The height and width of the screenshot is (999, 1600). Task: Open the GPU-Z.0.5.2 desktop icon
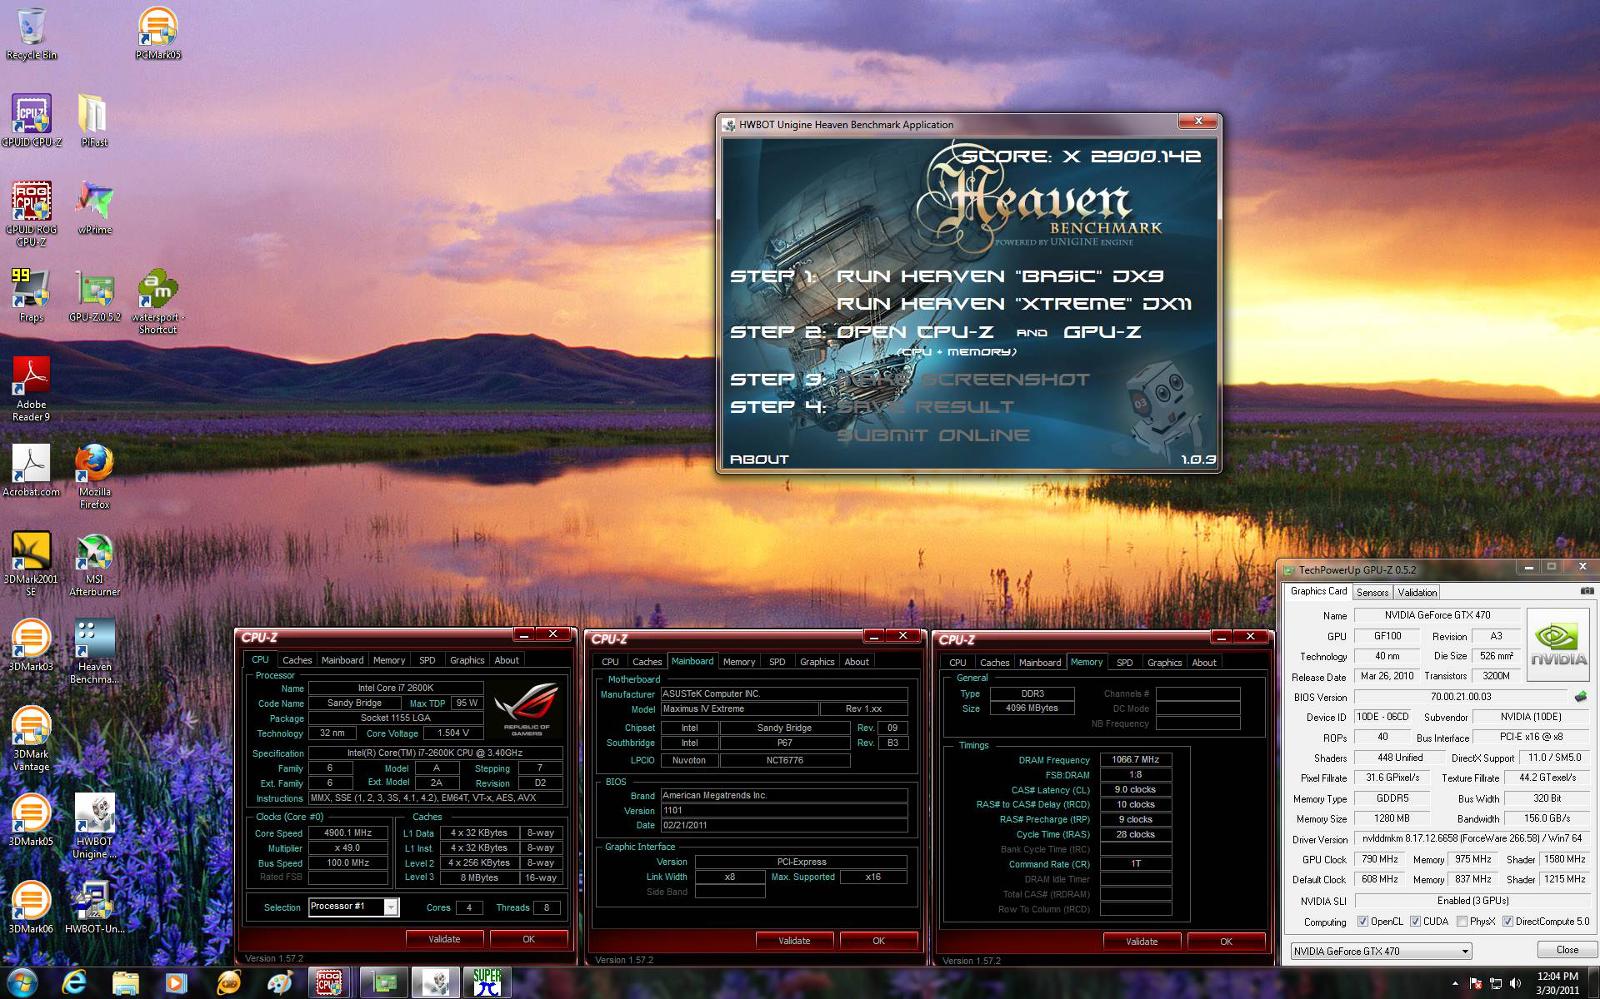(x=94, y=295)
